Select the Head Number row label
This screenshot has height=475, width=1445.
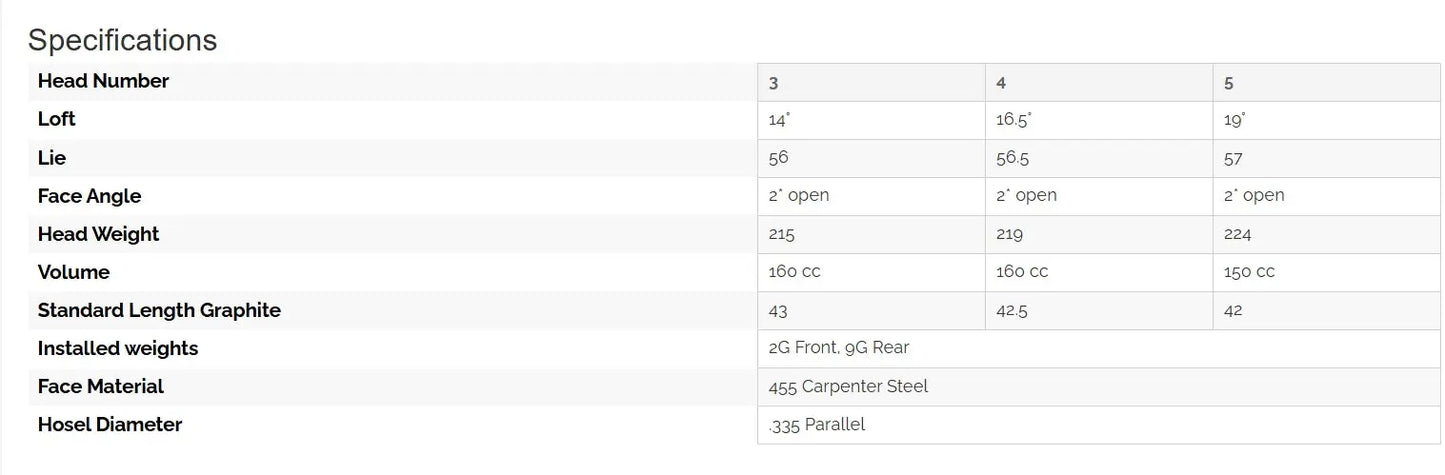103,81
